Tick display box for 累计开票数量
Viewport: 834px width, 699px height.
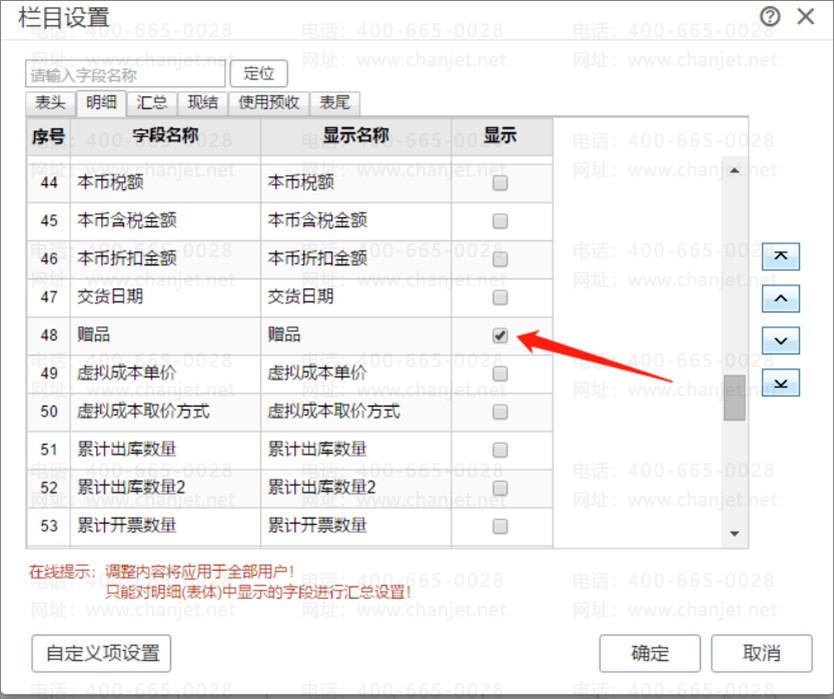click(x=500, y=526)
